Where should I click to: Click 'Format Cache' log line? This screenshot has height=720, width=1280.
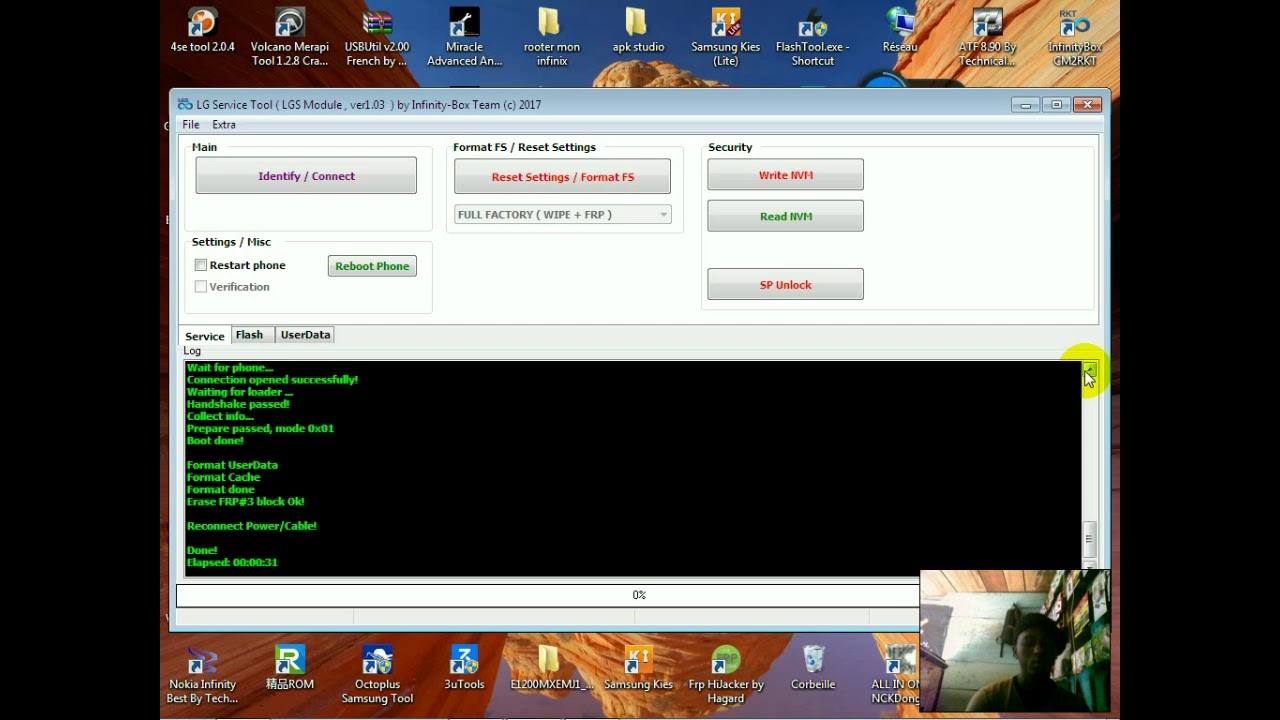(x=223, y=478)
